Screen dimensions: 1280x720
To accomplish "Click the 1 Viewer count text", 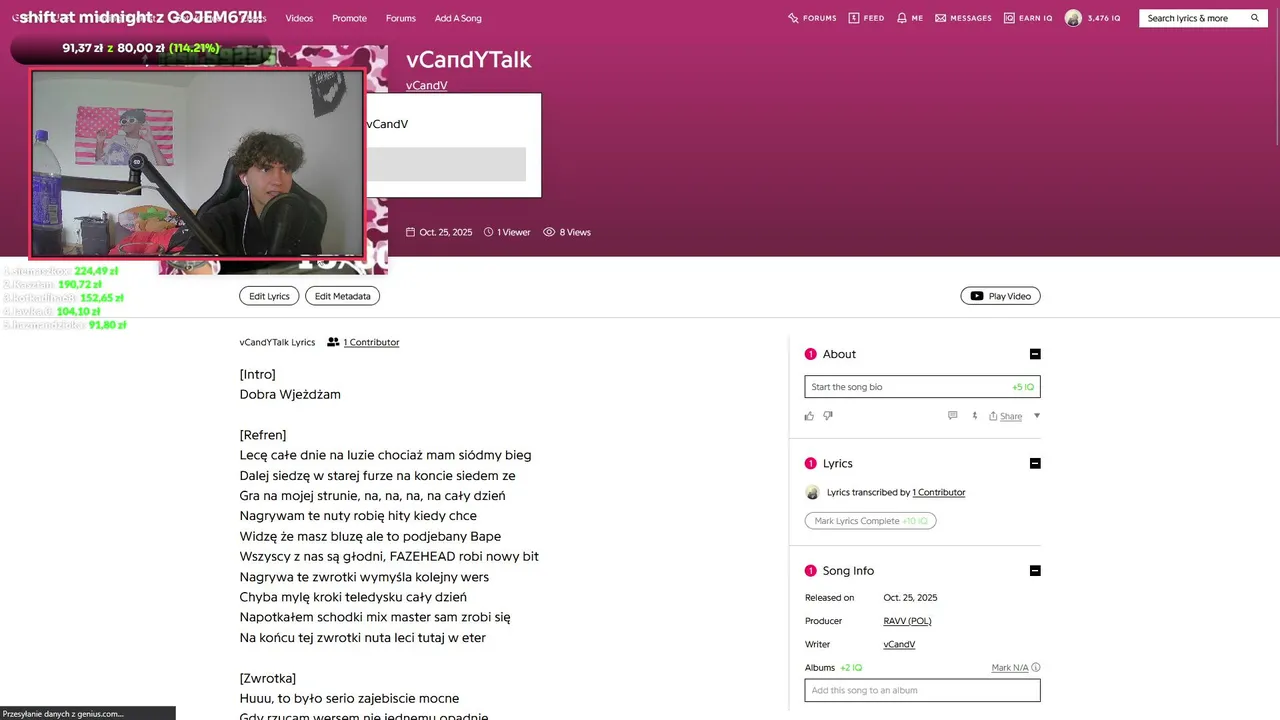I will point(514,232).
